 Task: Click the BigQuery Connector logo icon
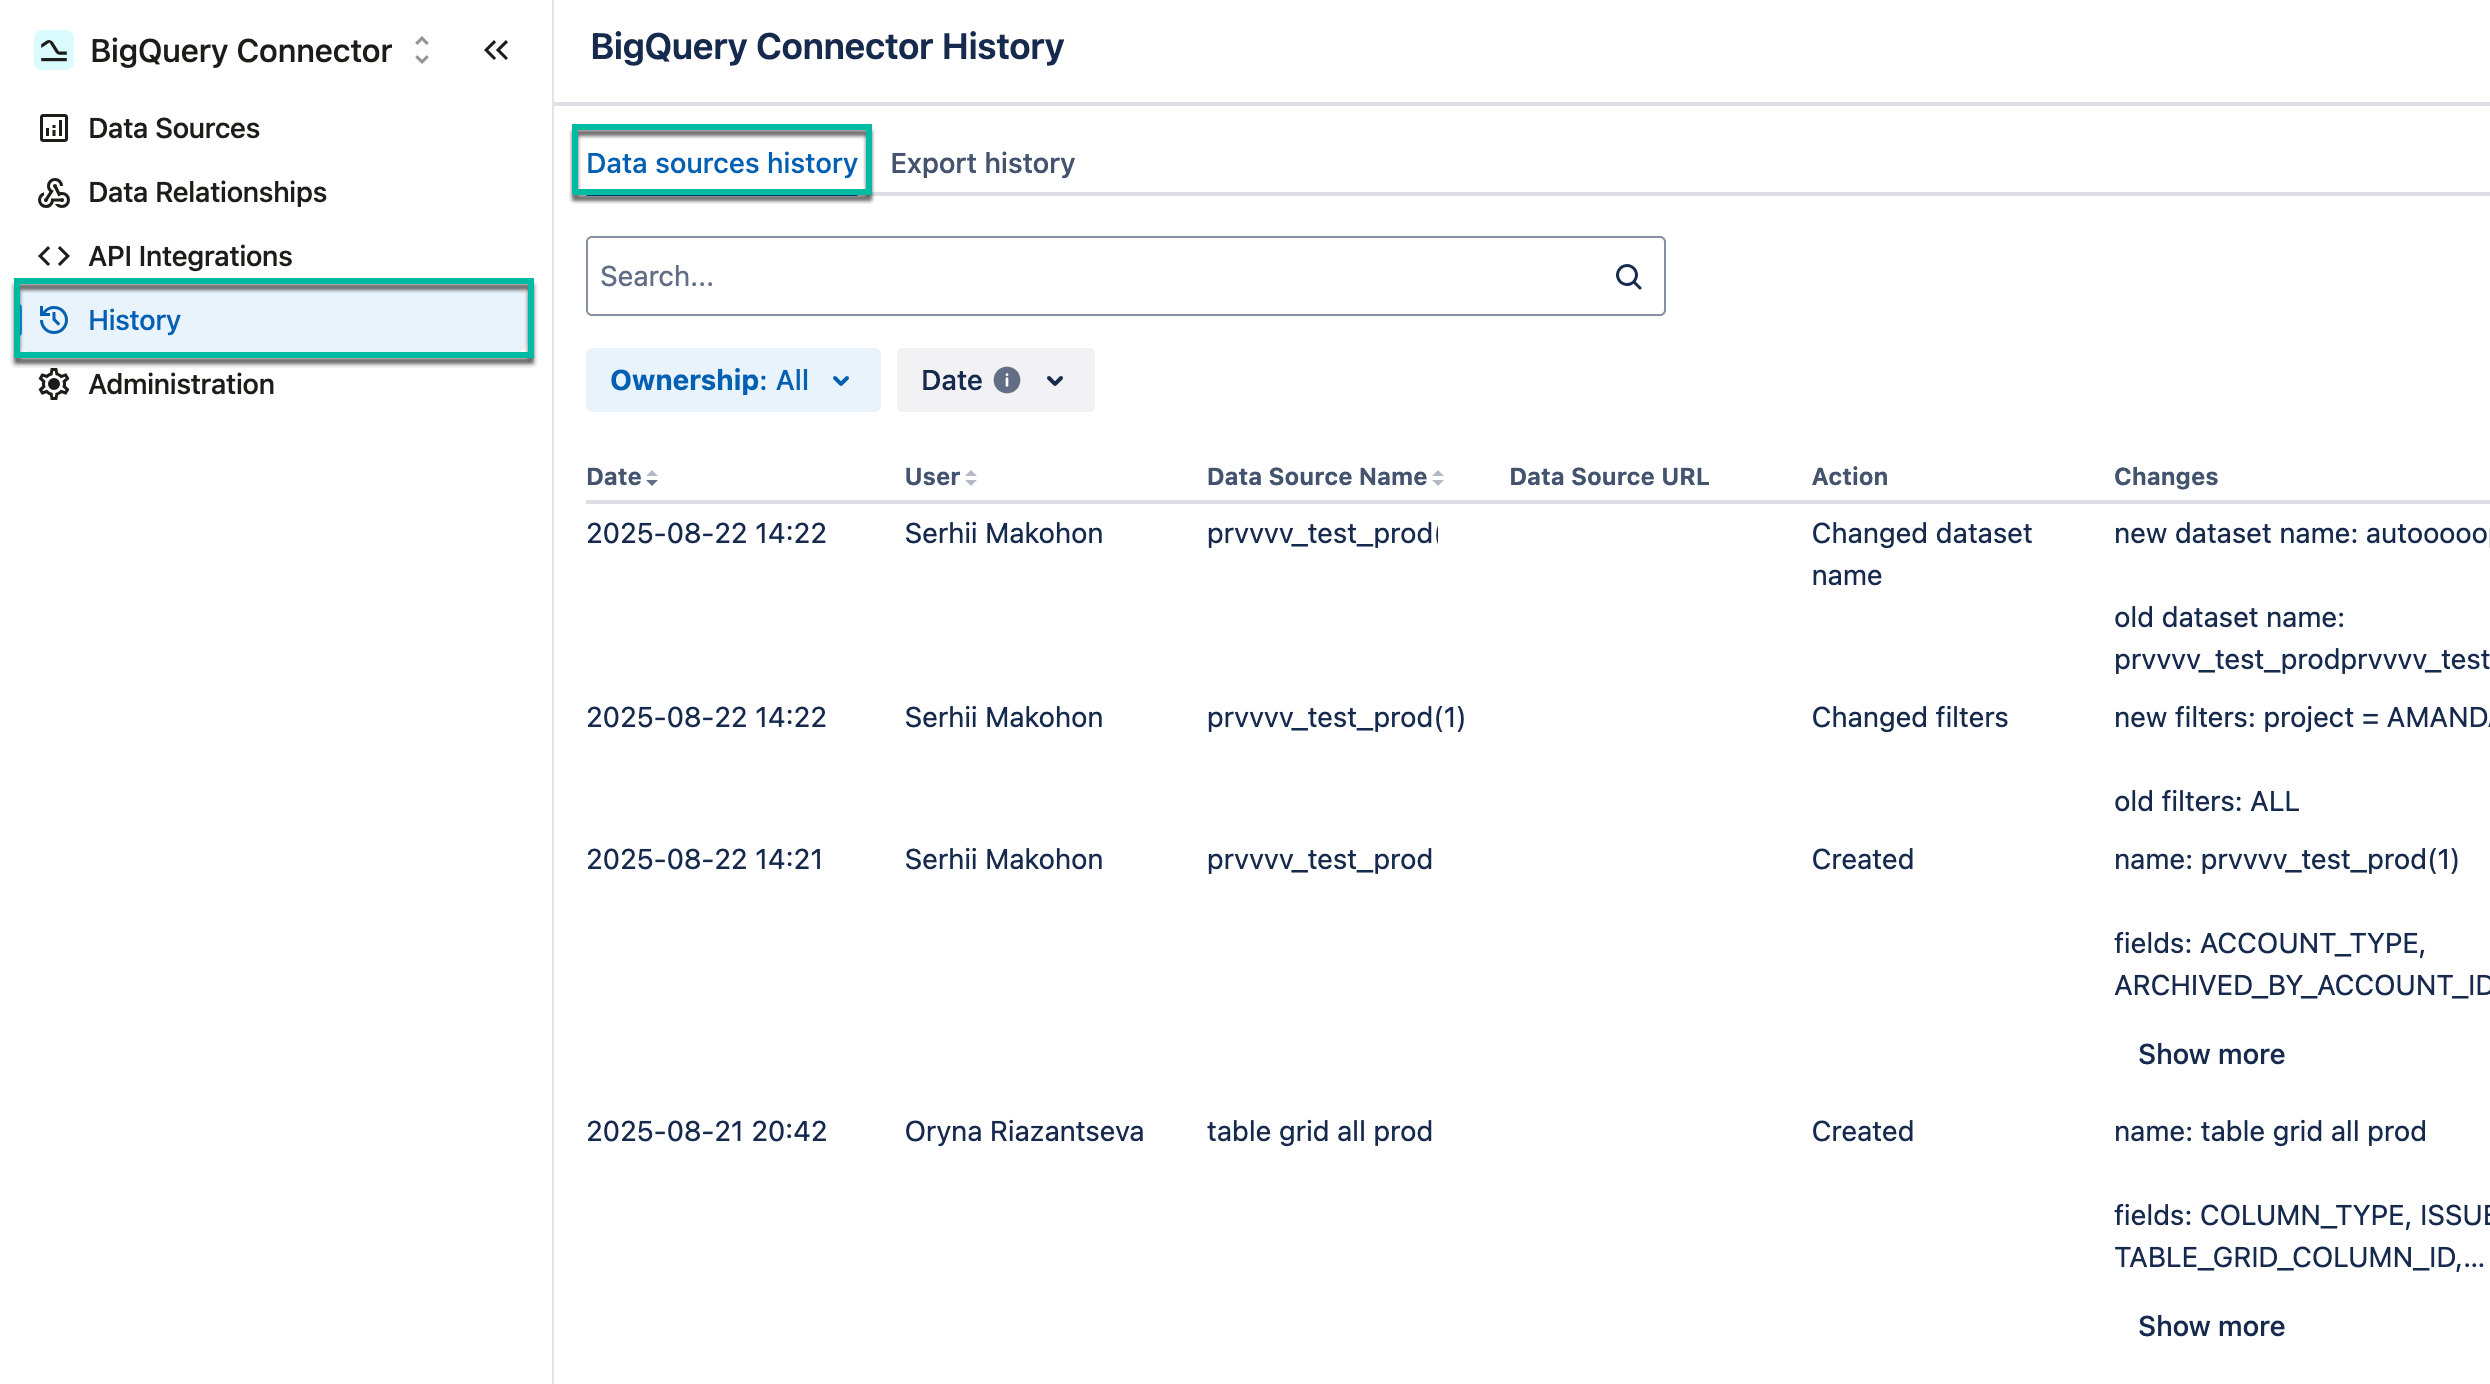click(55, 49)
